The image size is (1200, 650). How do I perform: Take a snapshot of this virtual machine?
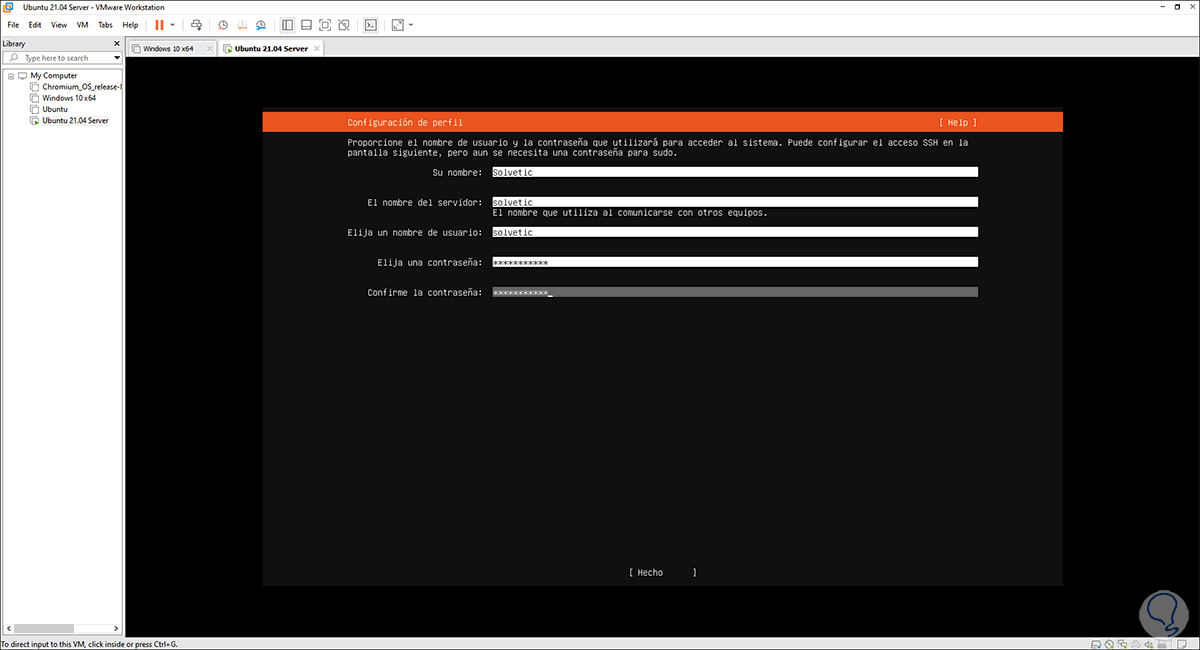click(223, 24)
